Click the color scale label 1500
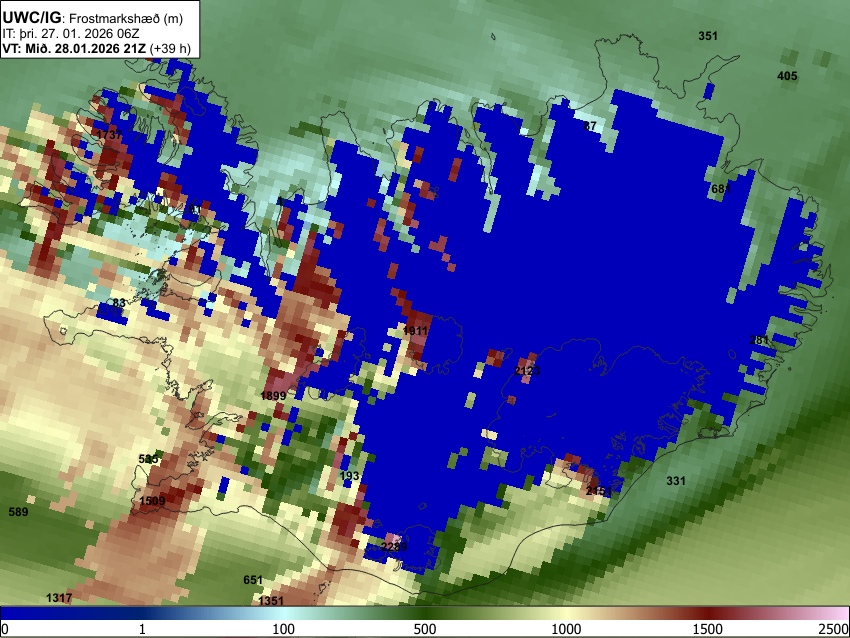850x638 pixels. (x=708, y=629)
